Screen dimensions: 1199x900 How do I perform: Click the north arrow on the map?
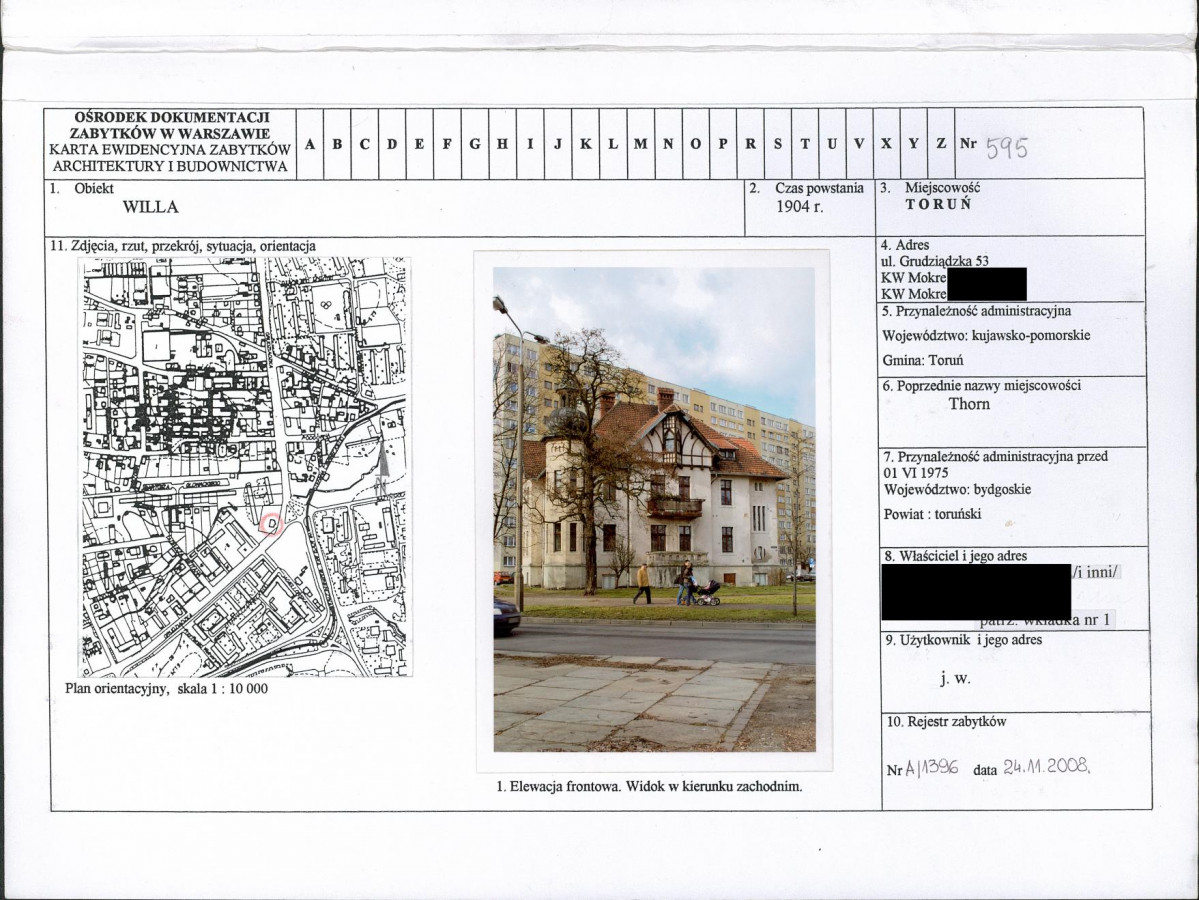pos(382,467)
